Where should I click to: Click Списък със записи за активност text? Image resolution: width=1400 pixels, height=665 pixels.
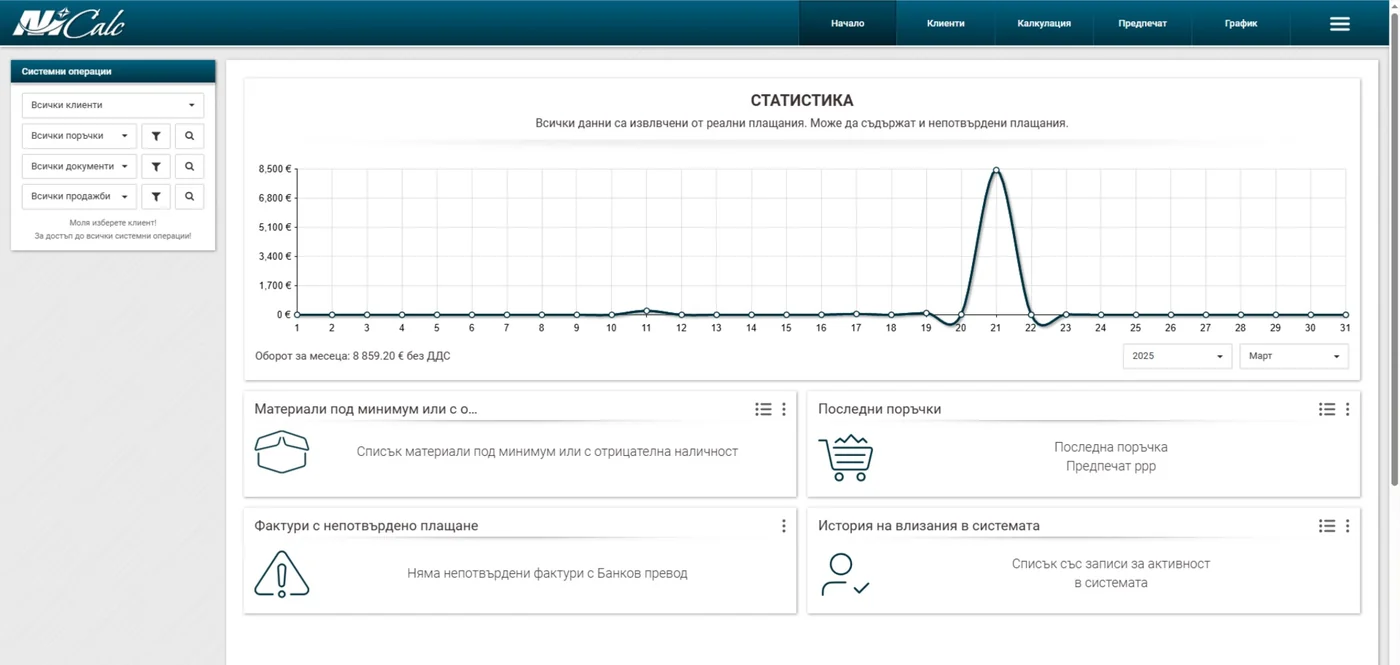point(1111,573)
